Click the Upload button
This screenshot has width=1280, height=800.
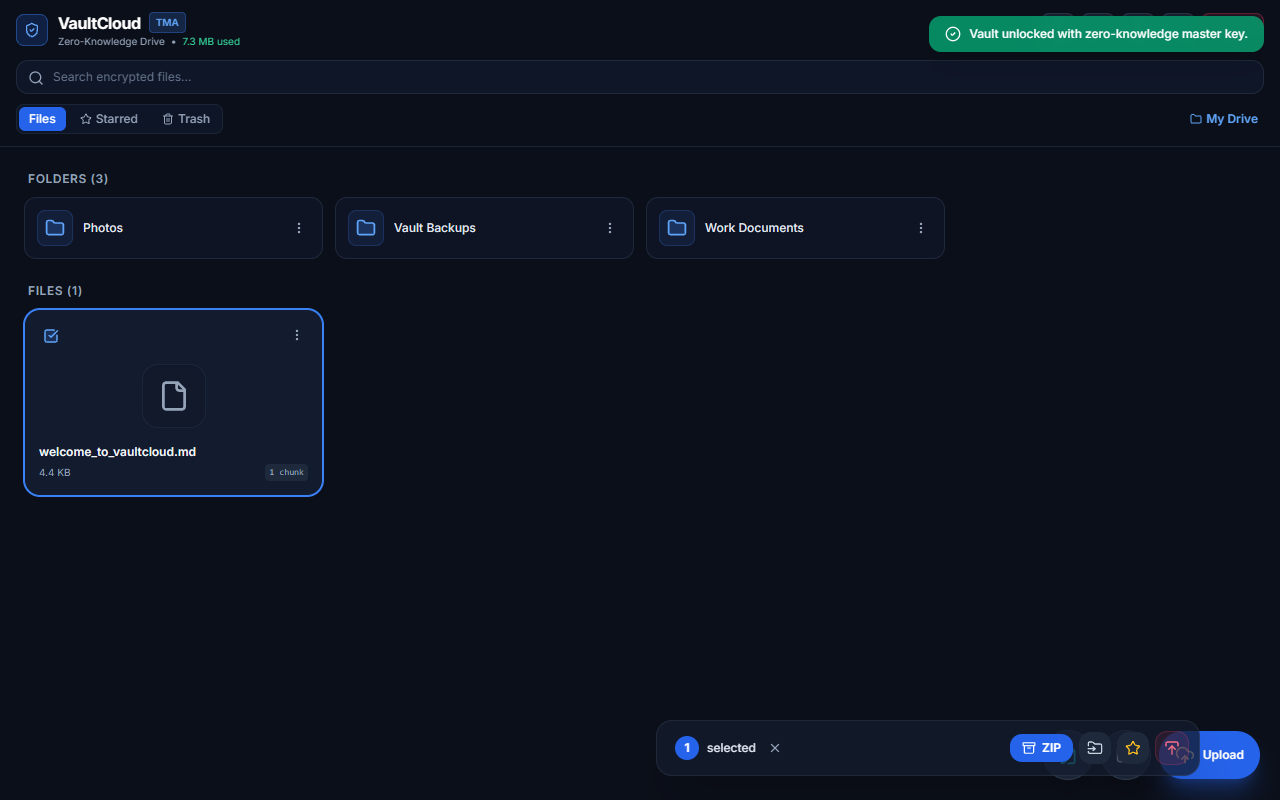1210,755
